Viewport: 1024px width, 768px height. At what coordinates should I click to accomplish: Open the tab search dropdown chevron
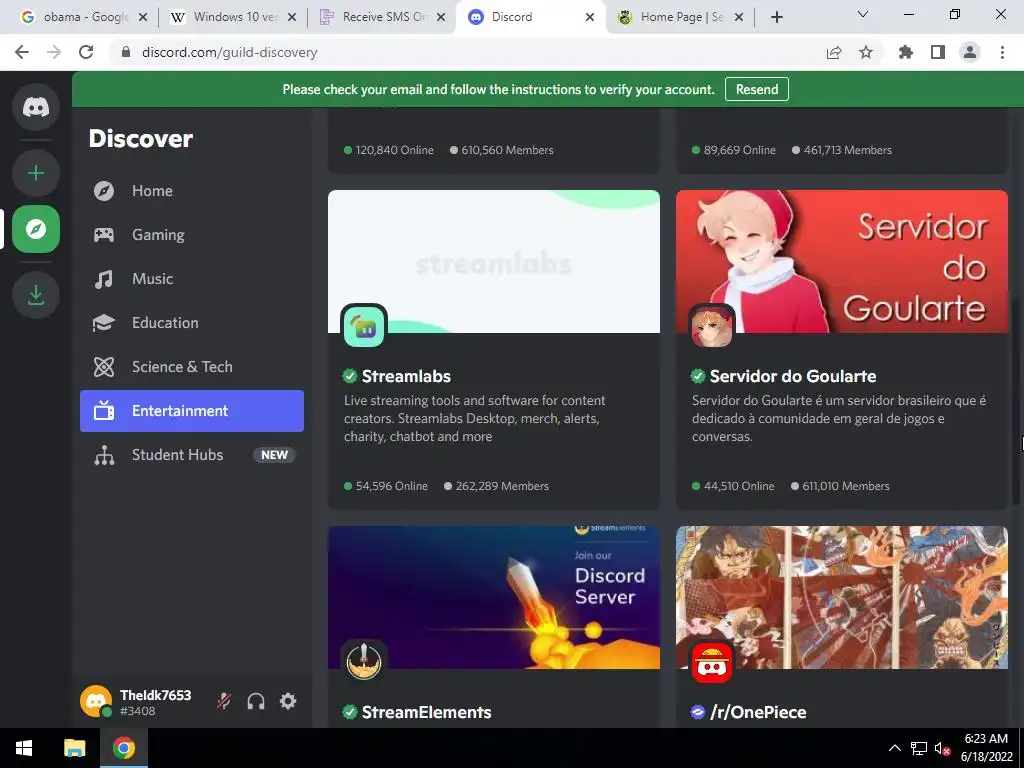[x=863, y=14]
